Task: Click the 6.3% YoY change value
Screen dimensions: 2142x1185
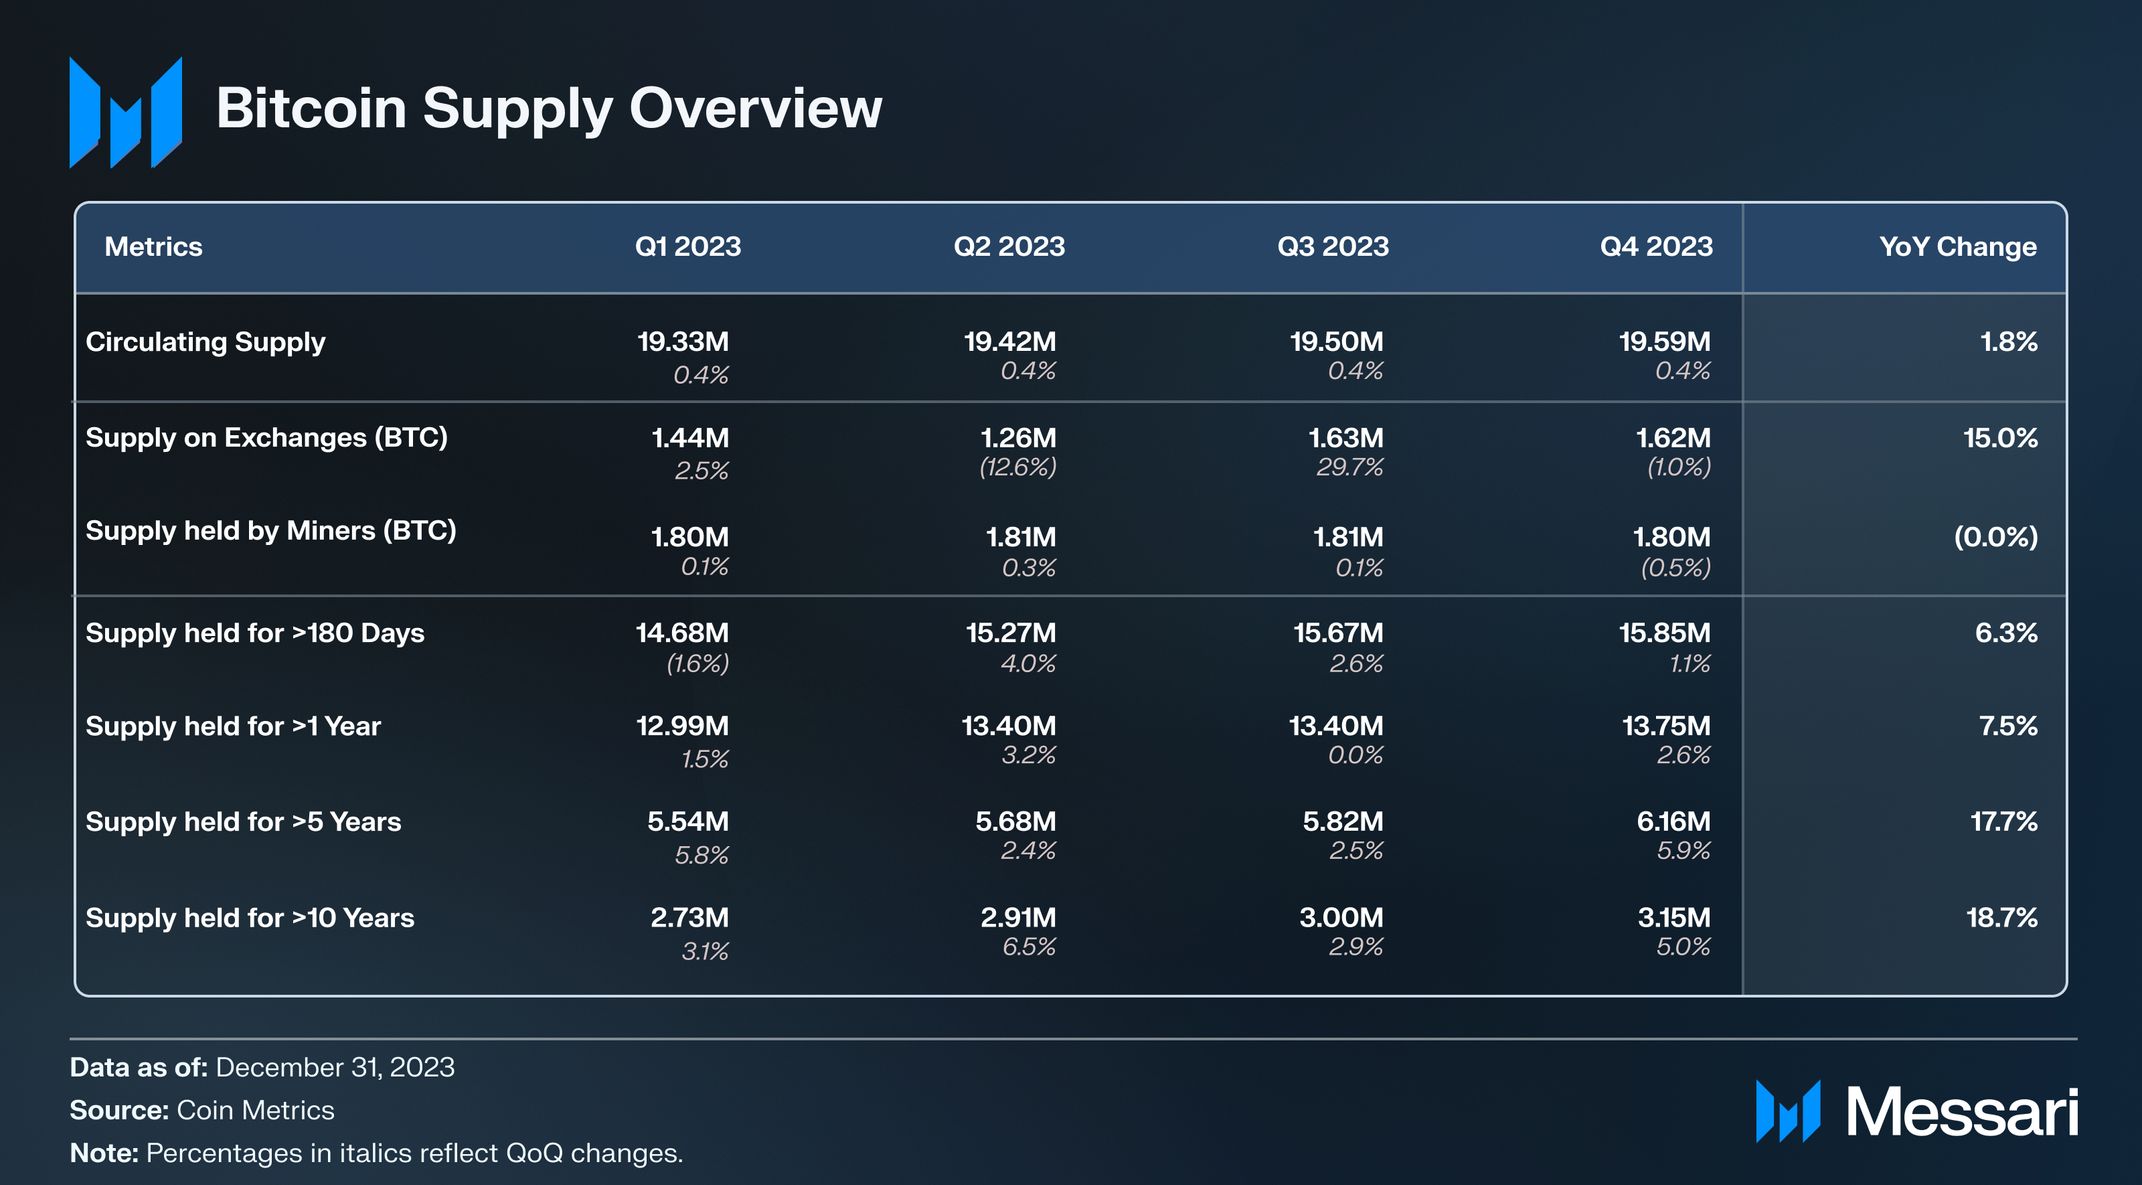Action: [2006, 633]
